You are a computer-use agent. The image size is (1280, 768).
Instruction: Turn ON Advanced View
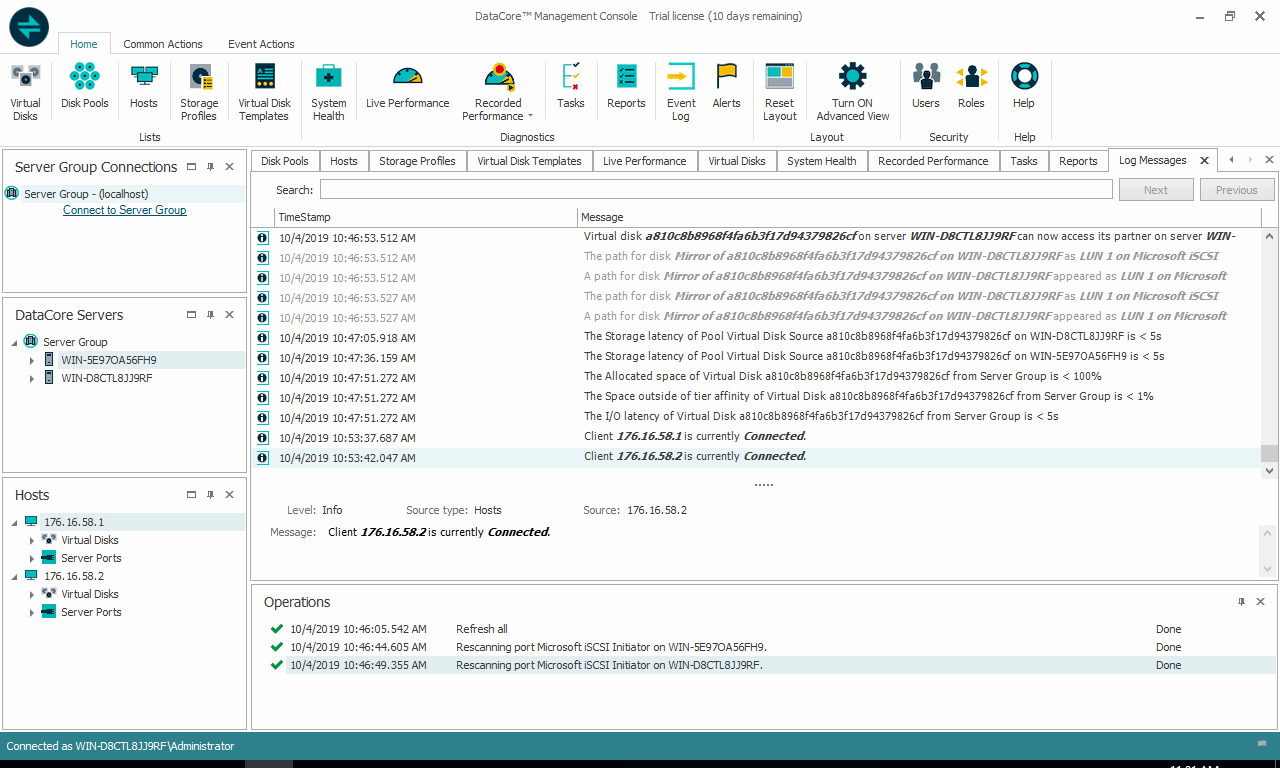[x=853, y=92]
